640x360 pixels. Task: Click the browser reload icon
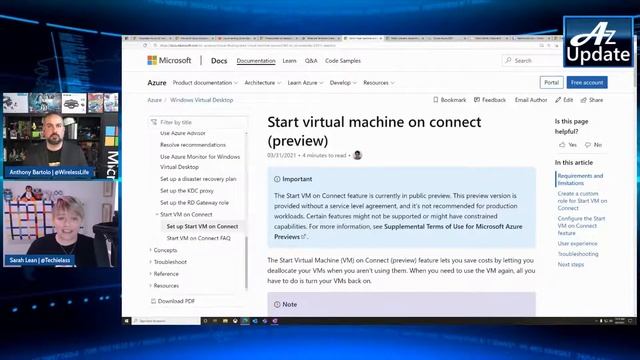[x=145, y=46]
